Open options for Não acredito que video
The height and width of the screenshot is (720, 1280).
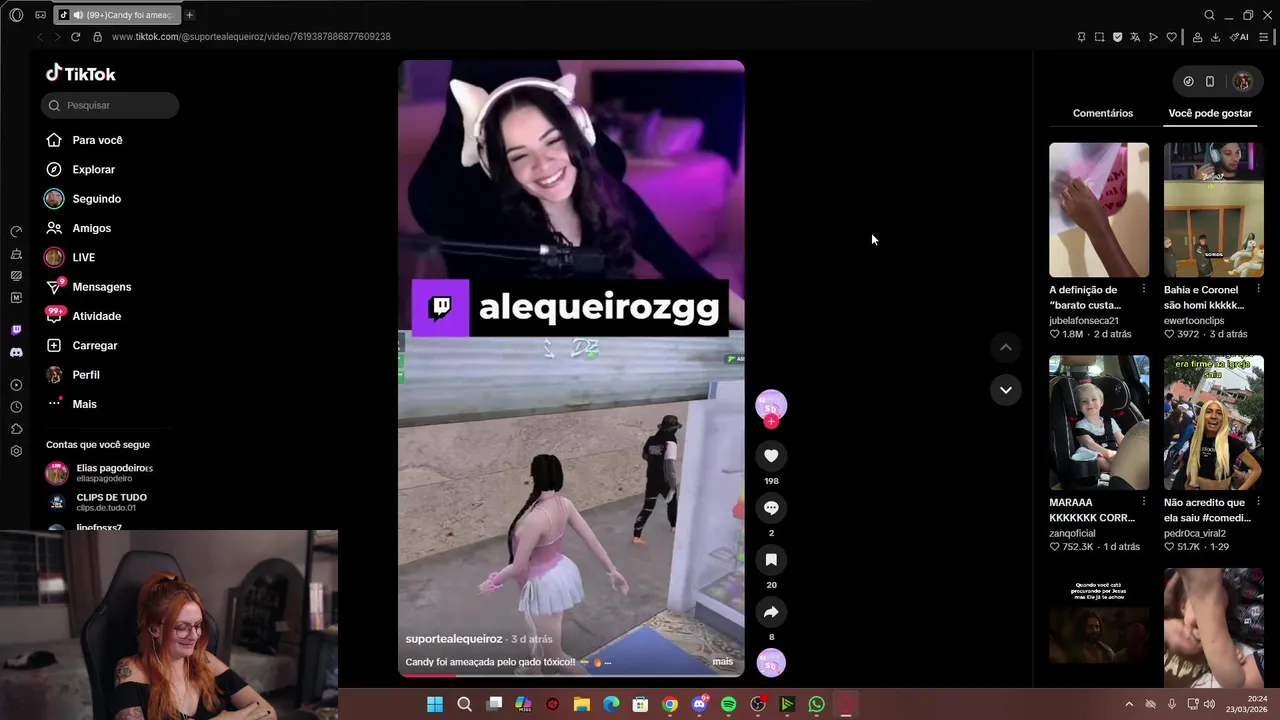pyautogui.click(x=1258, y=502)
